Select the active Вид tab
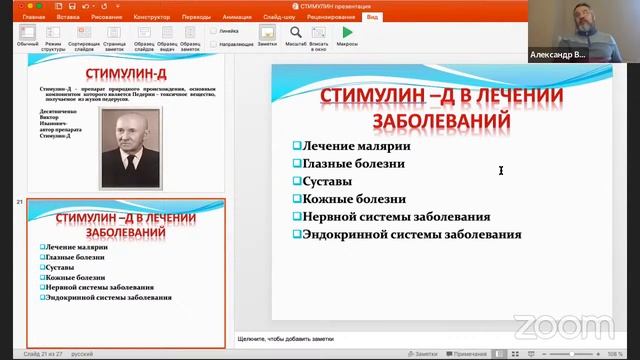The height and width of the screenshot is (360, 640). point(372,17)
